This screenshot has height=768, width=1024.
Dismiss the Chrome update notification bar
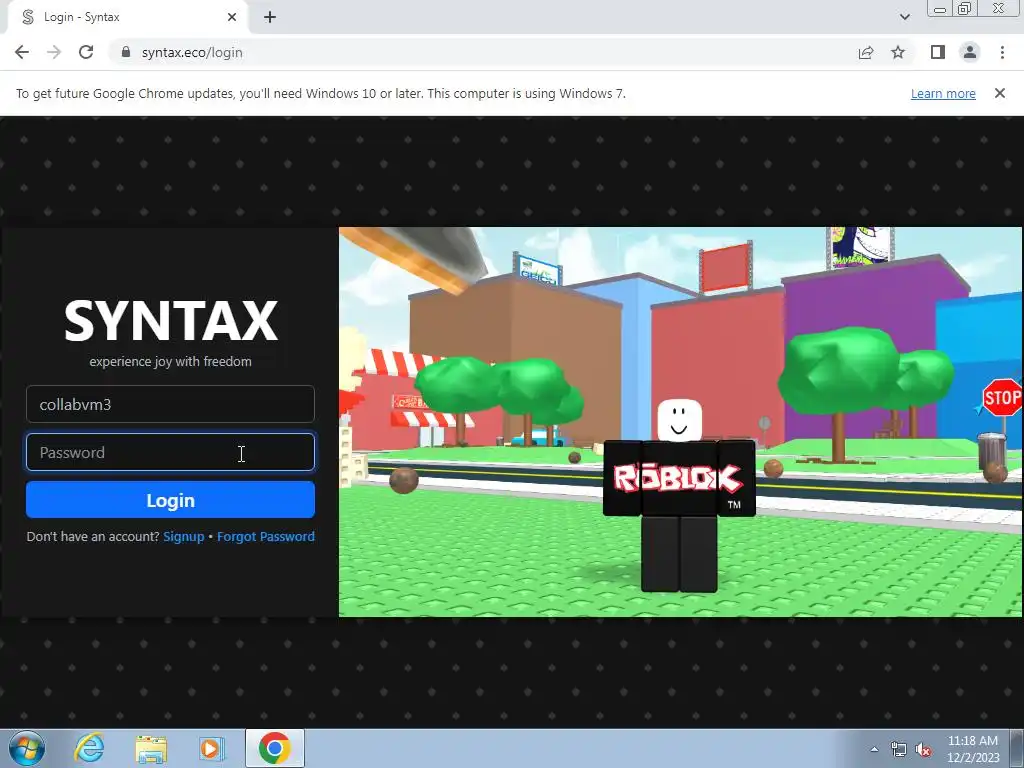999,93
